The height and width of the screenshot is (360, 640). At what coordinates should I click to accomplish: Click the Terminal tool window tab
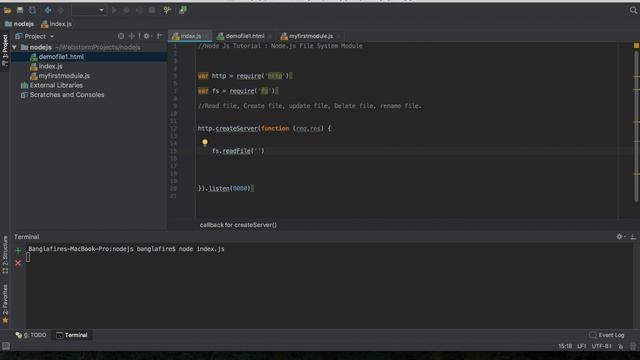(72, 335)
